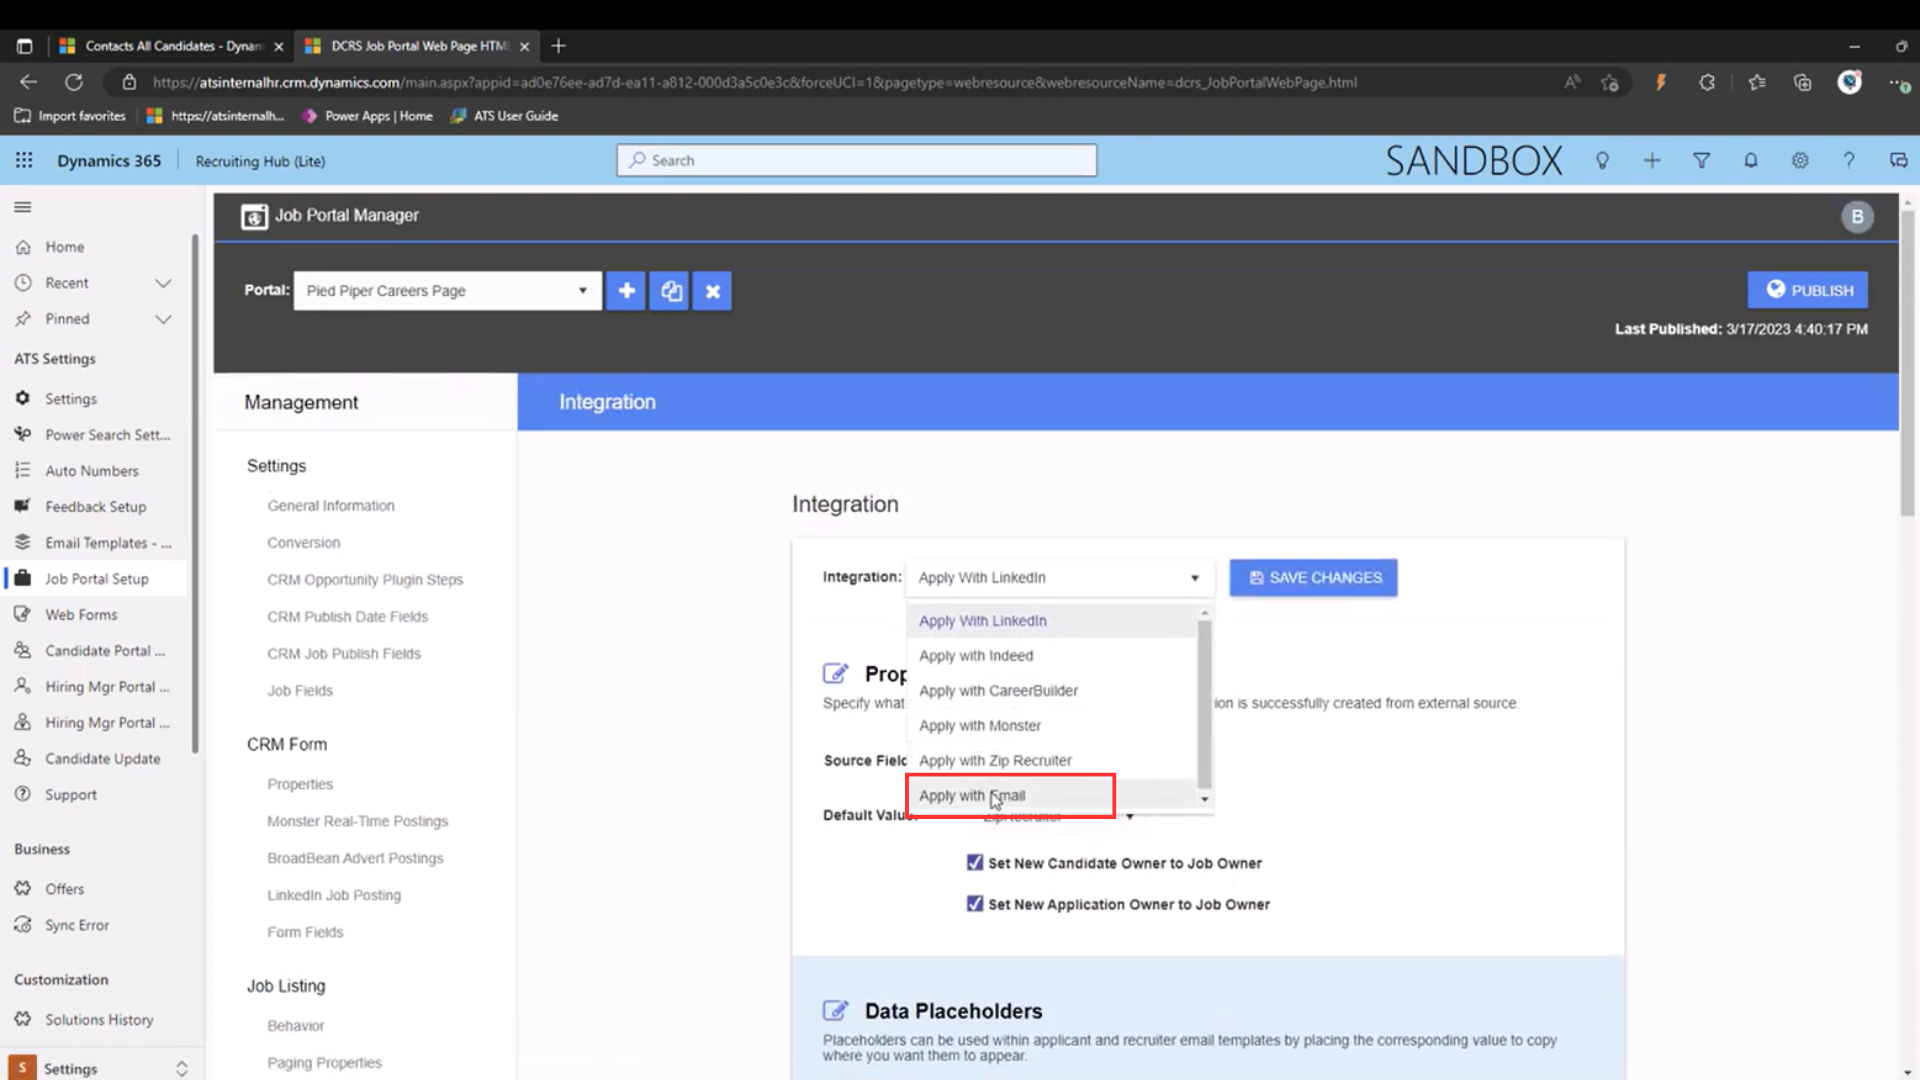The height and width of the screenshot is (1080, 1920).
Task: Select Apply with Zip Recruiter option
Action: [x=1052, y=761]
